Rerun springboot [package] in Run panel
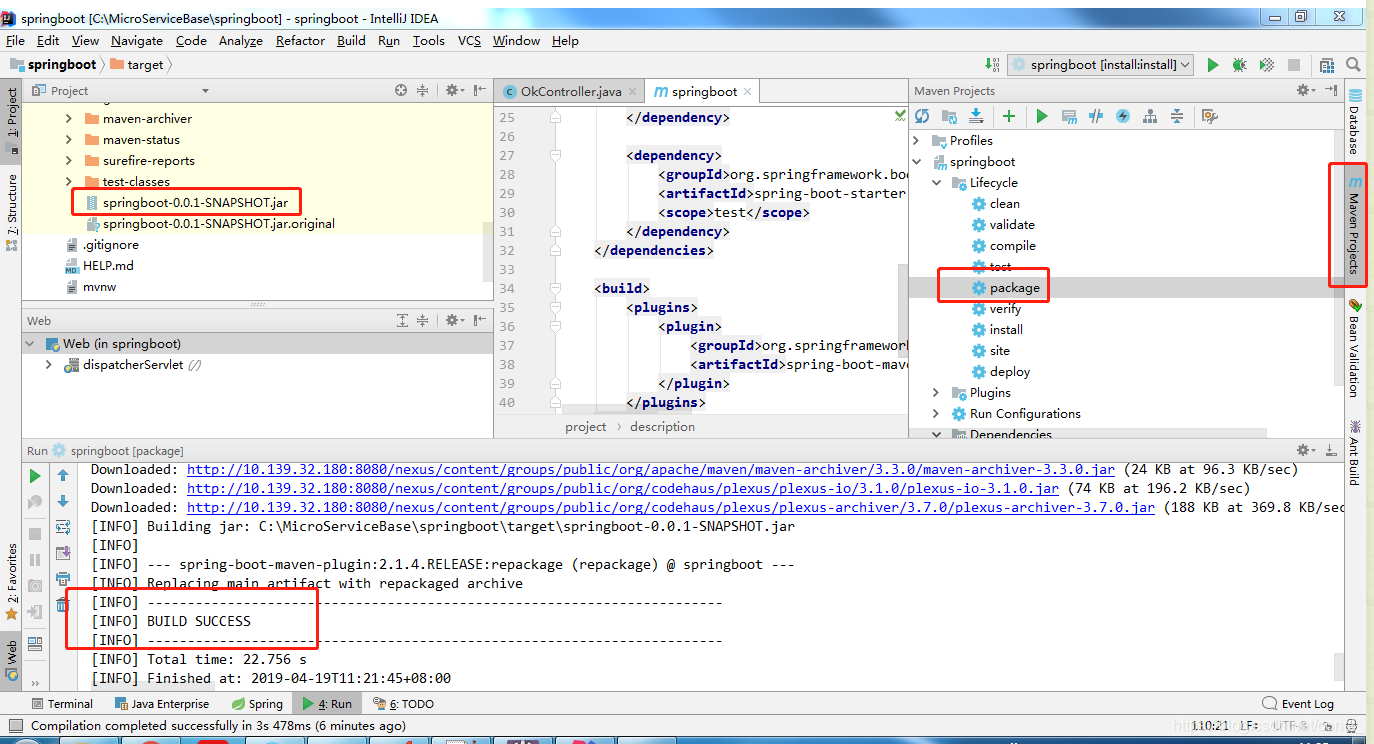 (35, 476)
